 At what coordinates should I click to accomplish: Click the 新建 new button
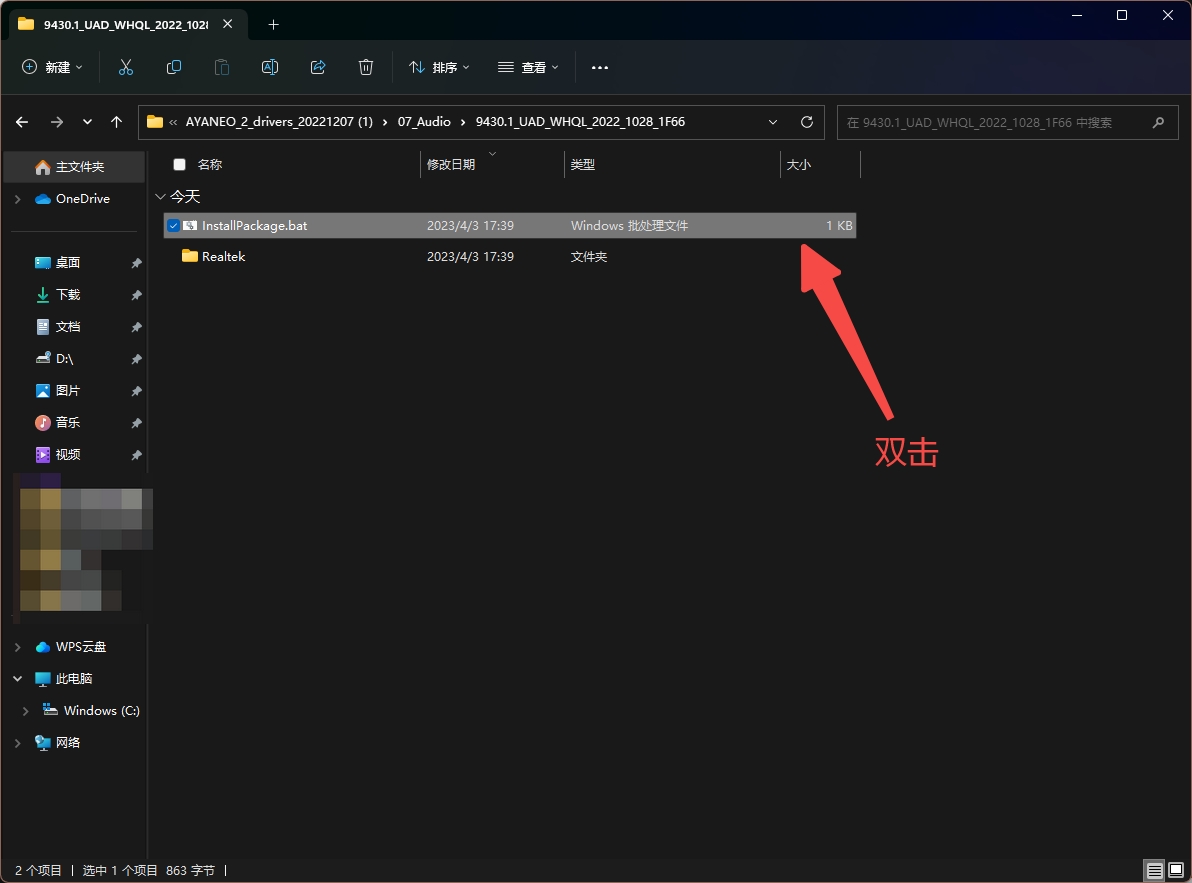(x=53, y=67)
